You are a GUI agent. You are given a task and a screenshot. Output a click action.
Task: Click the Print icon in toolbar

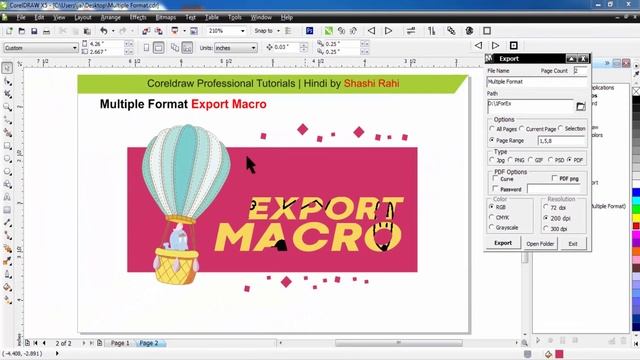(x=47, y=31)
